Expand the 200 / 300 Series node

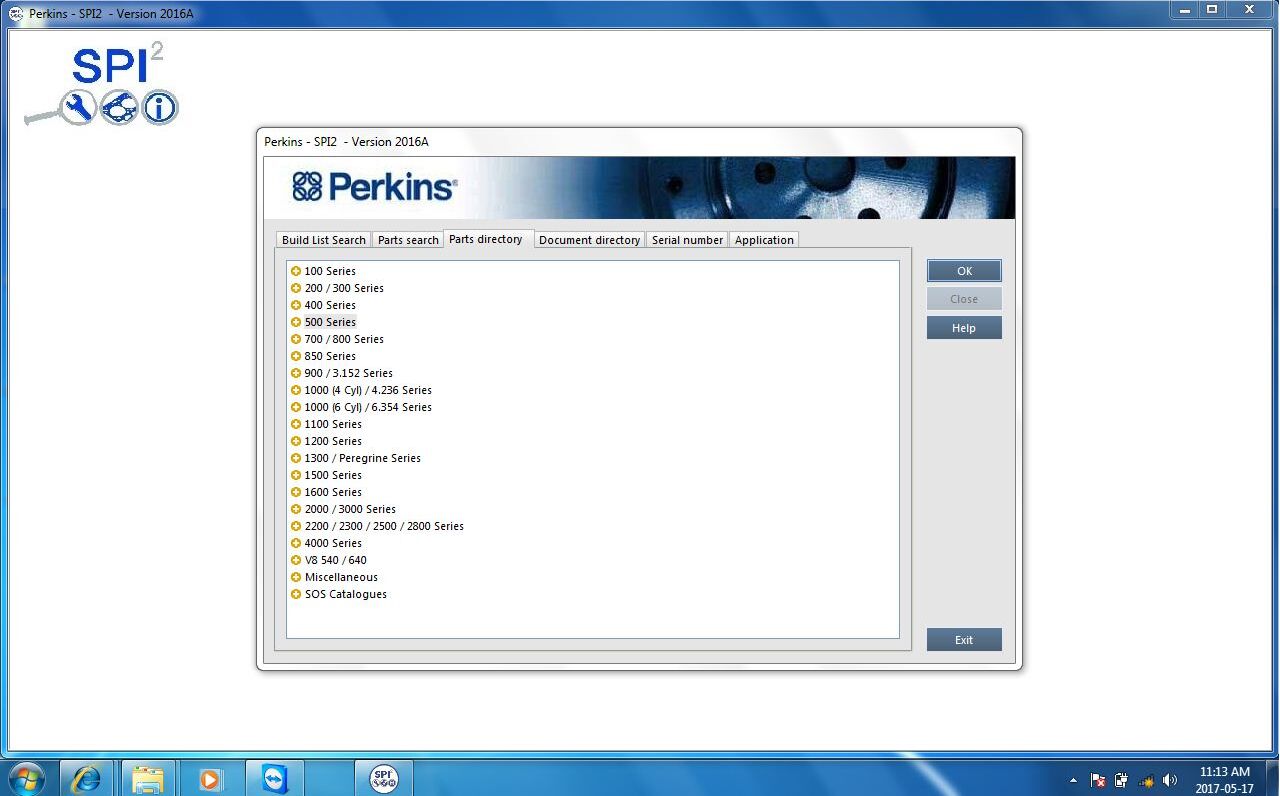tap(296, 288)
